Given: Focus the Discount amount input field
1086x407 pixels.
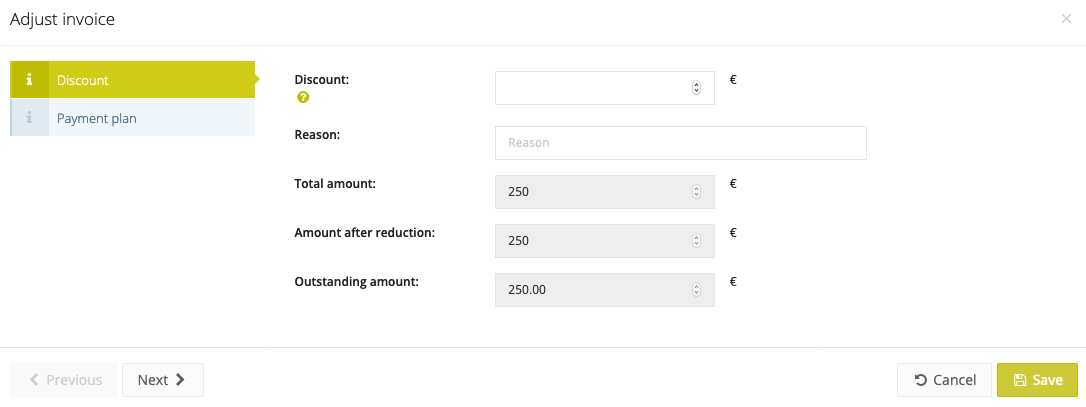Looking at the screenshot, I should [x=605, y=88].
